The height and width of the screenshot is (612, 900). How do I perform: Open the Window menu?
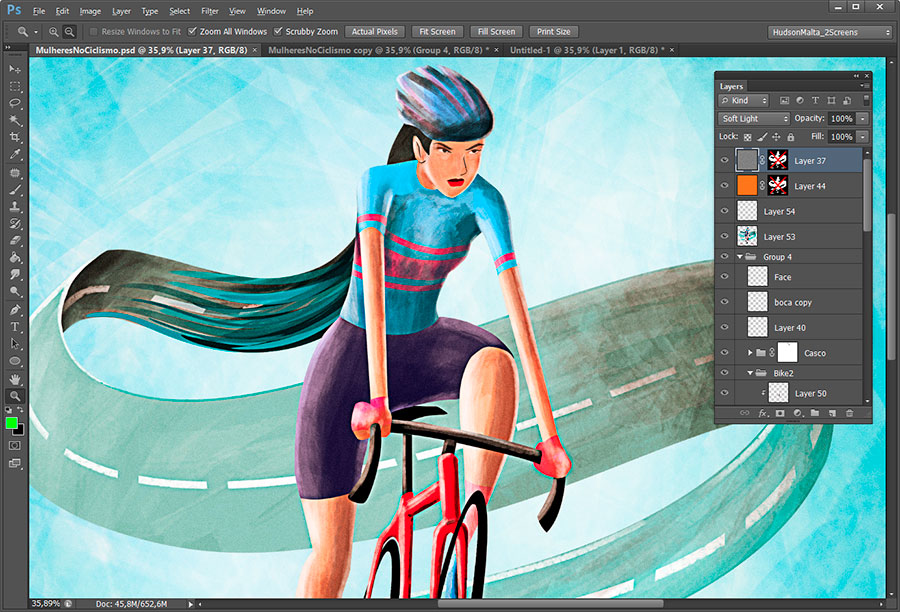[271, 11]
